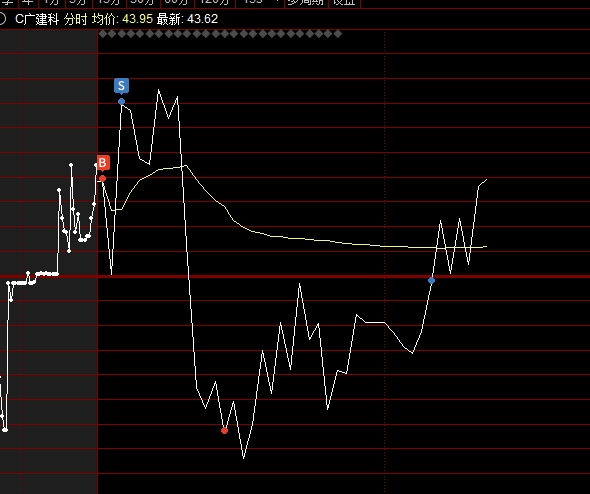Image resolution: width=590 pixels, height=494 pixels.
Task: Click the stock name C广建科
Action: click(37, 19)
